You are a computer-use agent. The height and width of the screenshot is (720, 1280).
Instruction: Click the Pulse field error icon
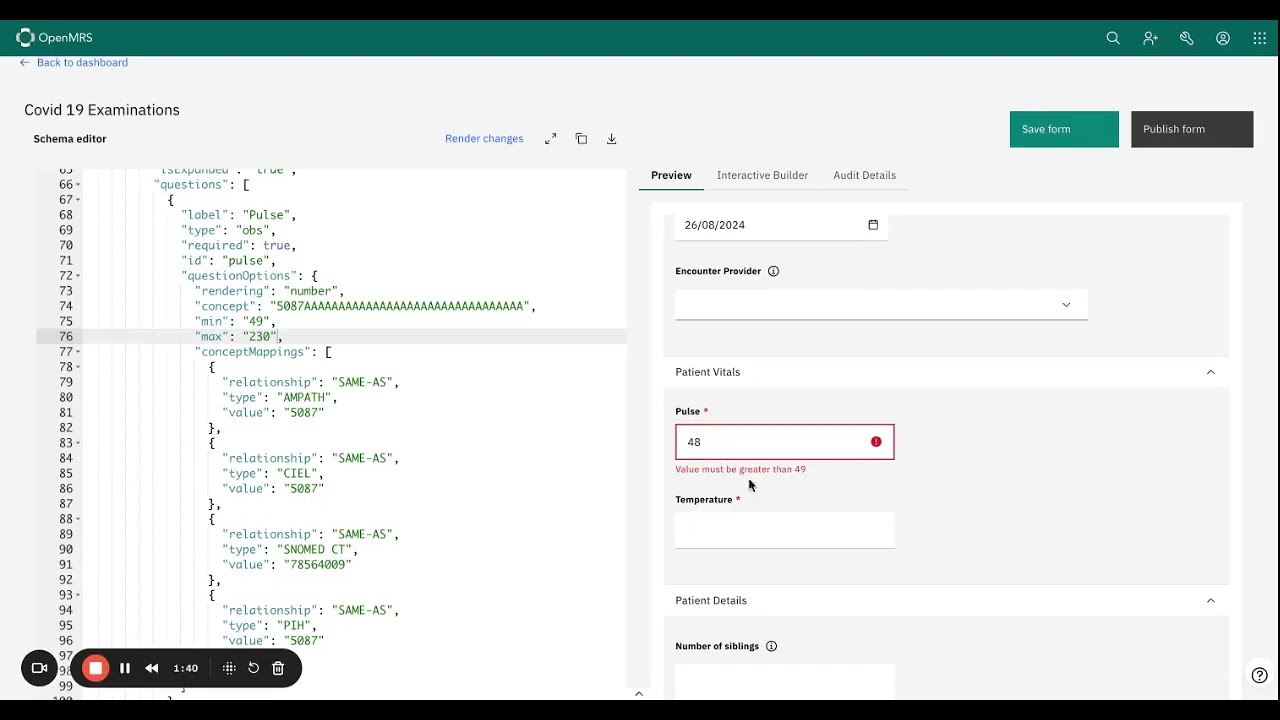876,442
